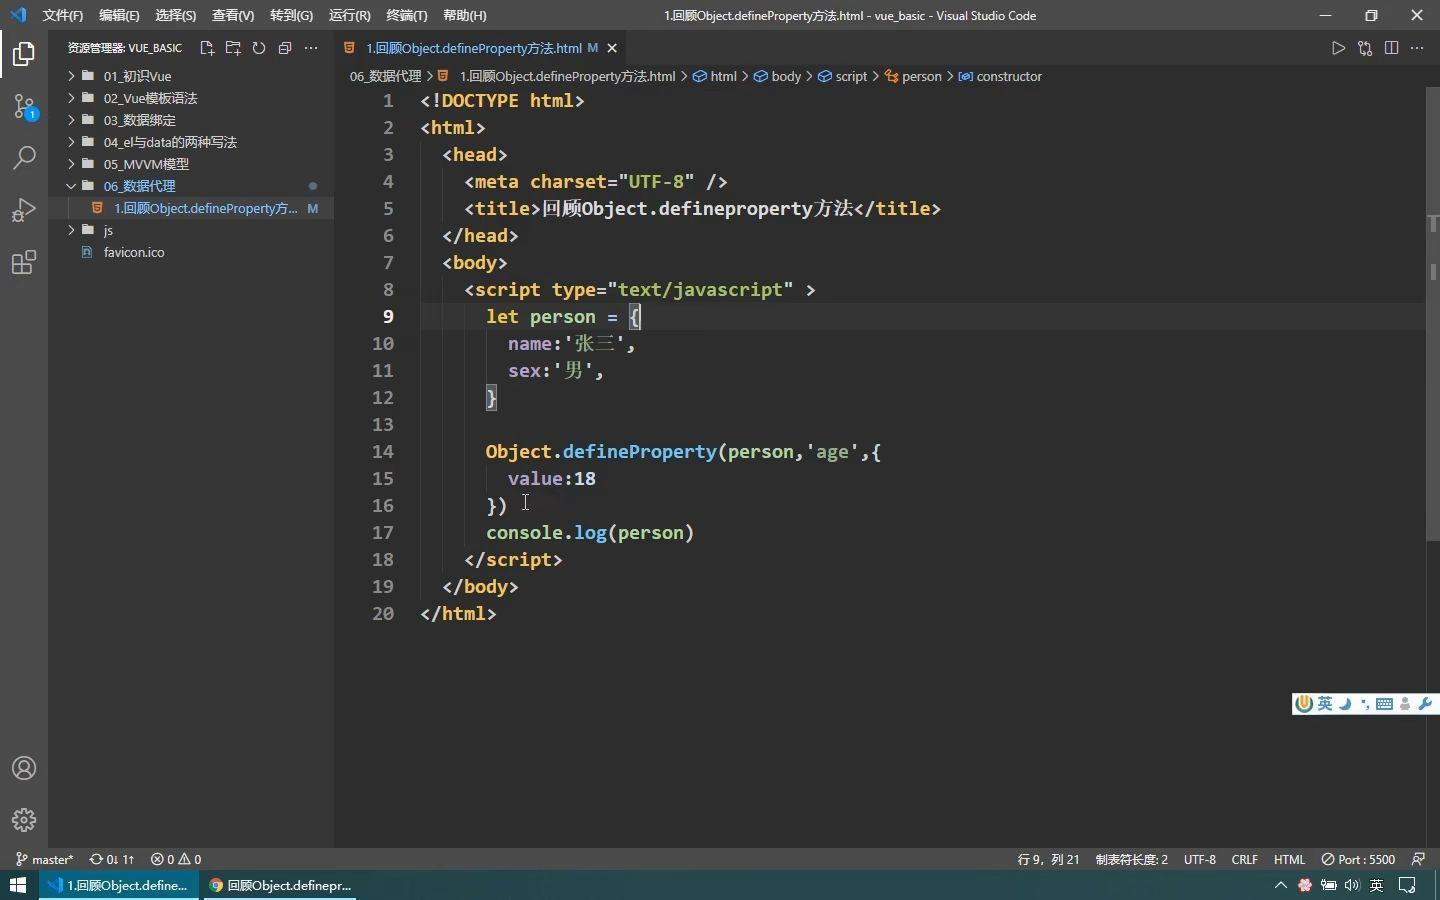
Task: Select the 1.回顾Object.defineProperty方法.html editor tab
Action: tap(481, 48)
